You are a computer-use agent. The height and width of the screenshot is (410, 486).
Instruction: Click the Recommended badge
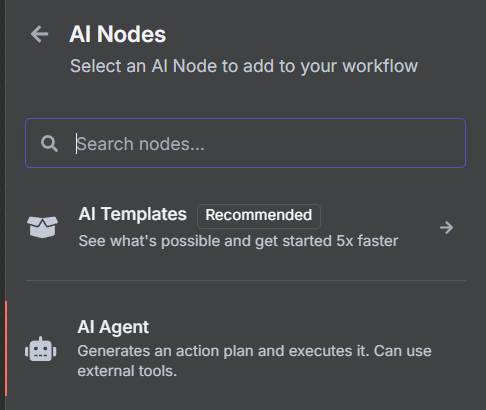point(259,215)
